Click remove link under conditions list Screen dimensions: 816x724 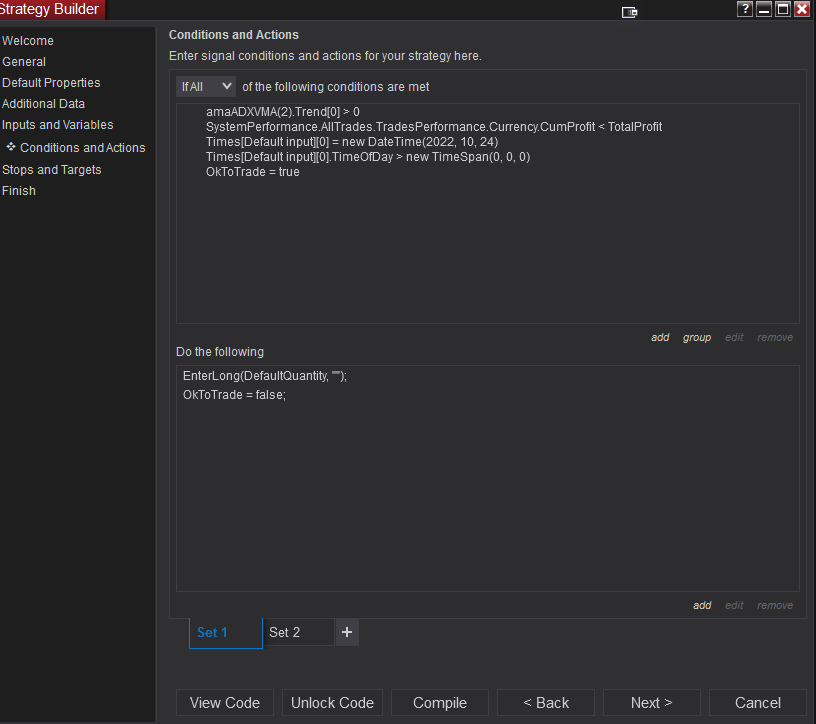pyautogui.click(x=775, y=337)
